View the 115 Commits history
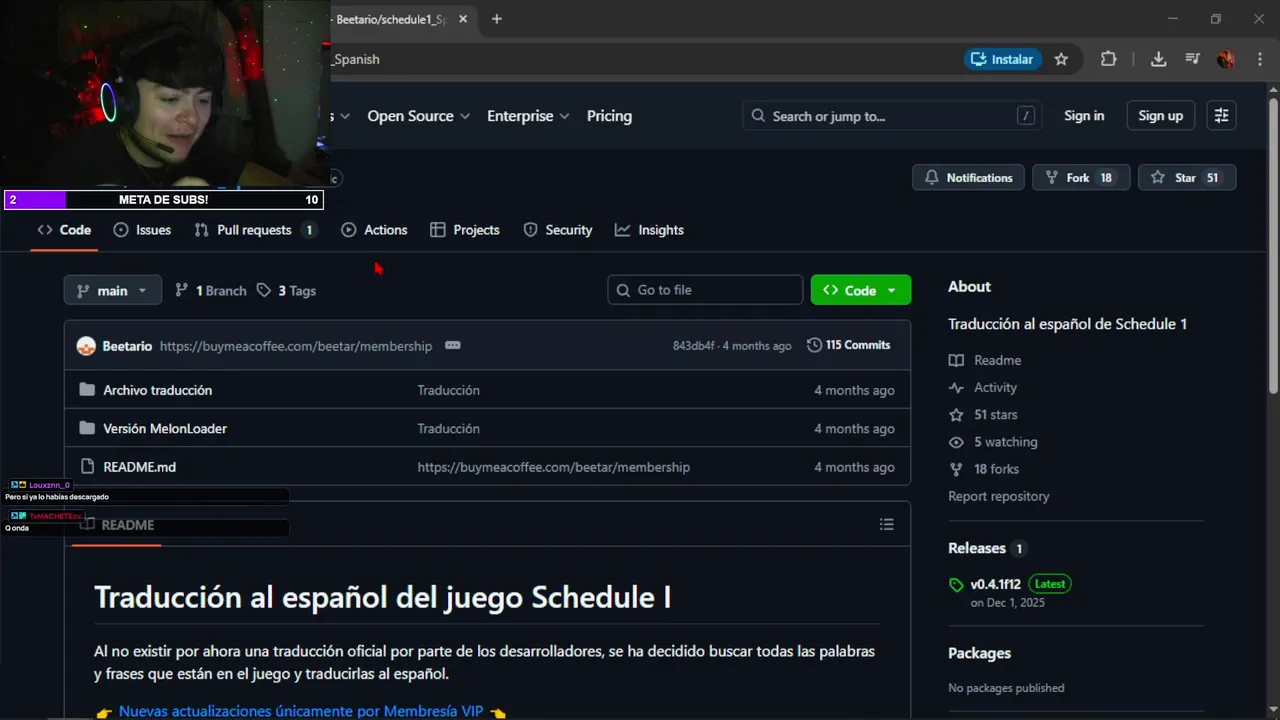This screenshot has width=1280, height=720. 848,345
